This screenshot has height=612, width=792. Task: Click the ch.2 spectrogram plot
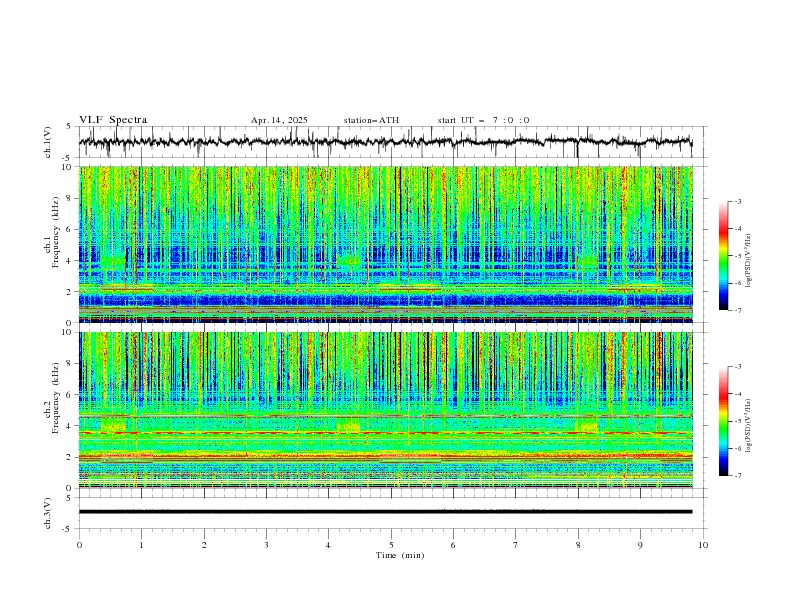point(386,410)
